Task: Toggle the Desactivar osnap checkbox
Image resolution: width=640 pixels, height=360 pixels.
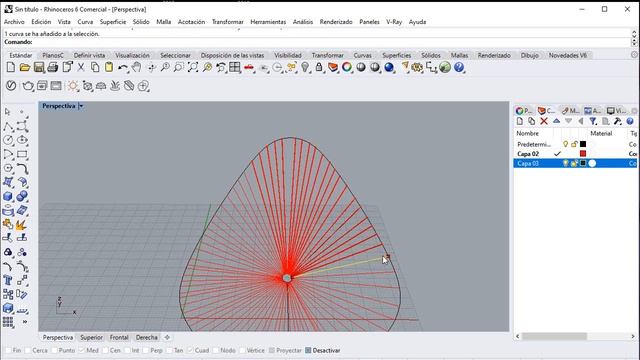Action: coord(308,350)
